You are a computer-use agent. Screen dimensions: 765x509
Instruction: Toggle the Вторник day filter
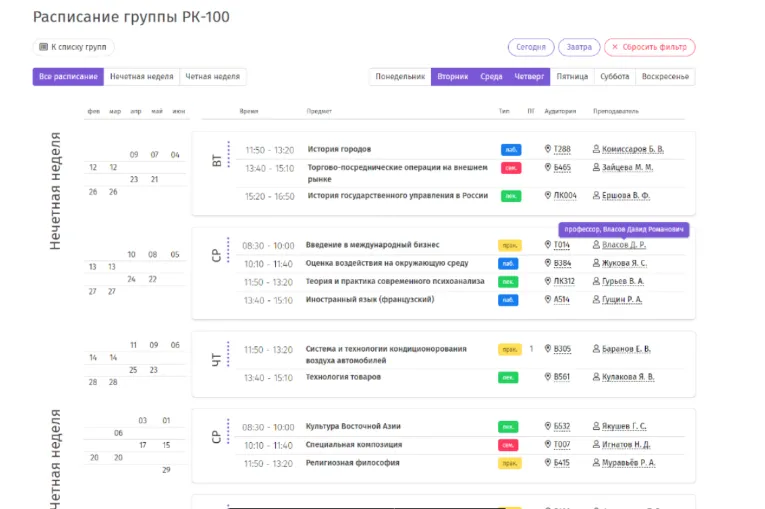pos(452,77)
